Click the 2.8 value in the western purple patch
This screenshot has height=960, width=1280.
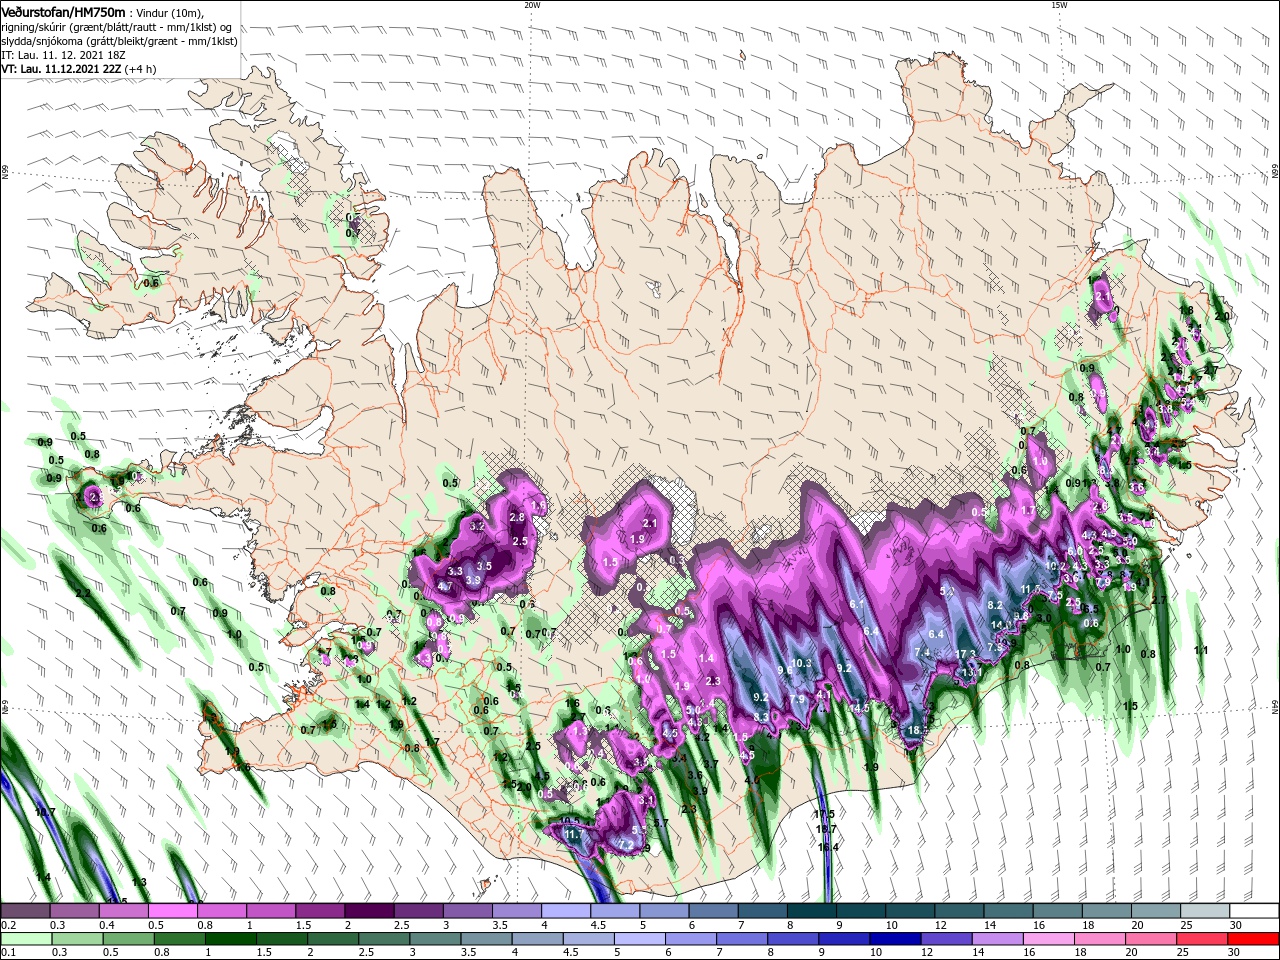(x=516, y=517)
